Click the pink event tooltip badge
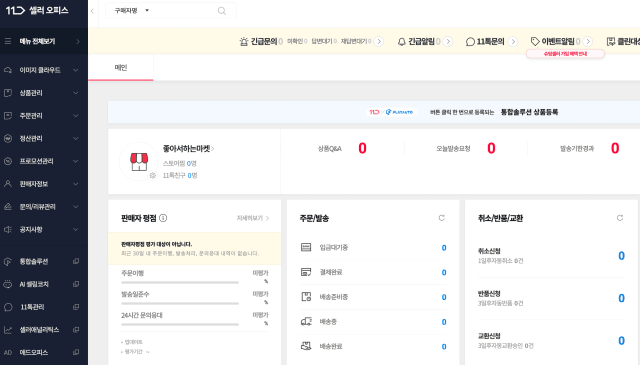Screen dimensions: 640x365 565,54
